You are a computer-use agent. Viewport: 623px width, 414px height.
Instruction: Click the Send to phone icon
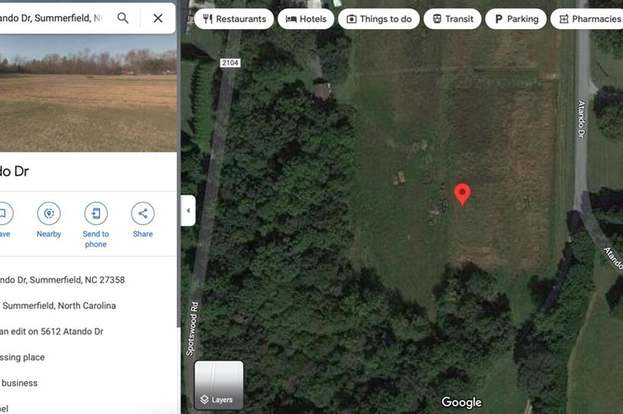[96, 213]
